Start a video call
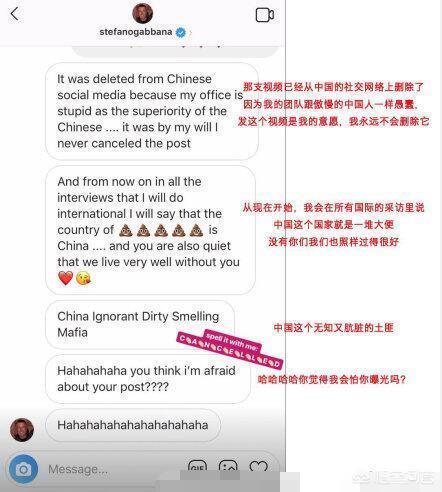This screenshot has height=492, width=442. pyautogui.click(x=265, y=15)
